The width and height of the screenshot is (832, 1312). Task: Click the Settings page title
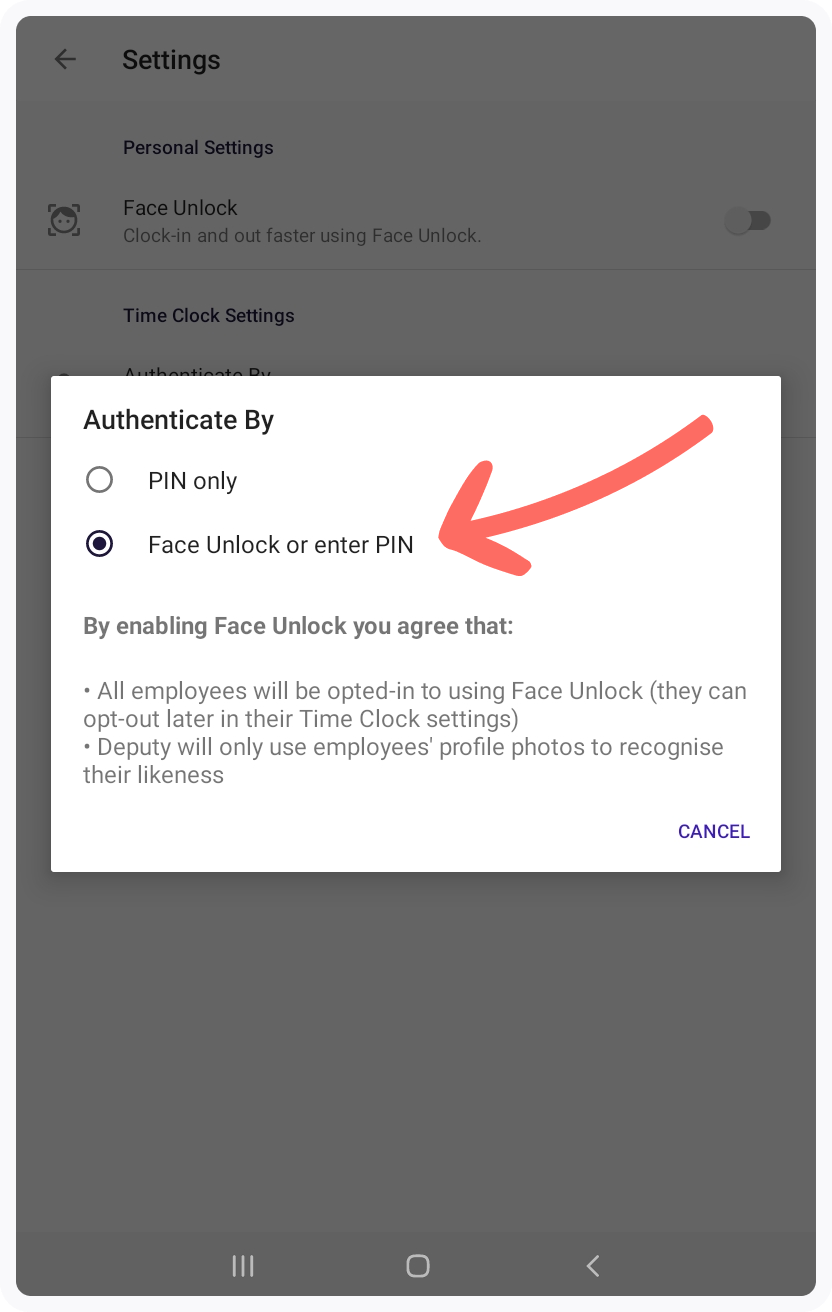point(171,60)
